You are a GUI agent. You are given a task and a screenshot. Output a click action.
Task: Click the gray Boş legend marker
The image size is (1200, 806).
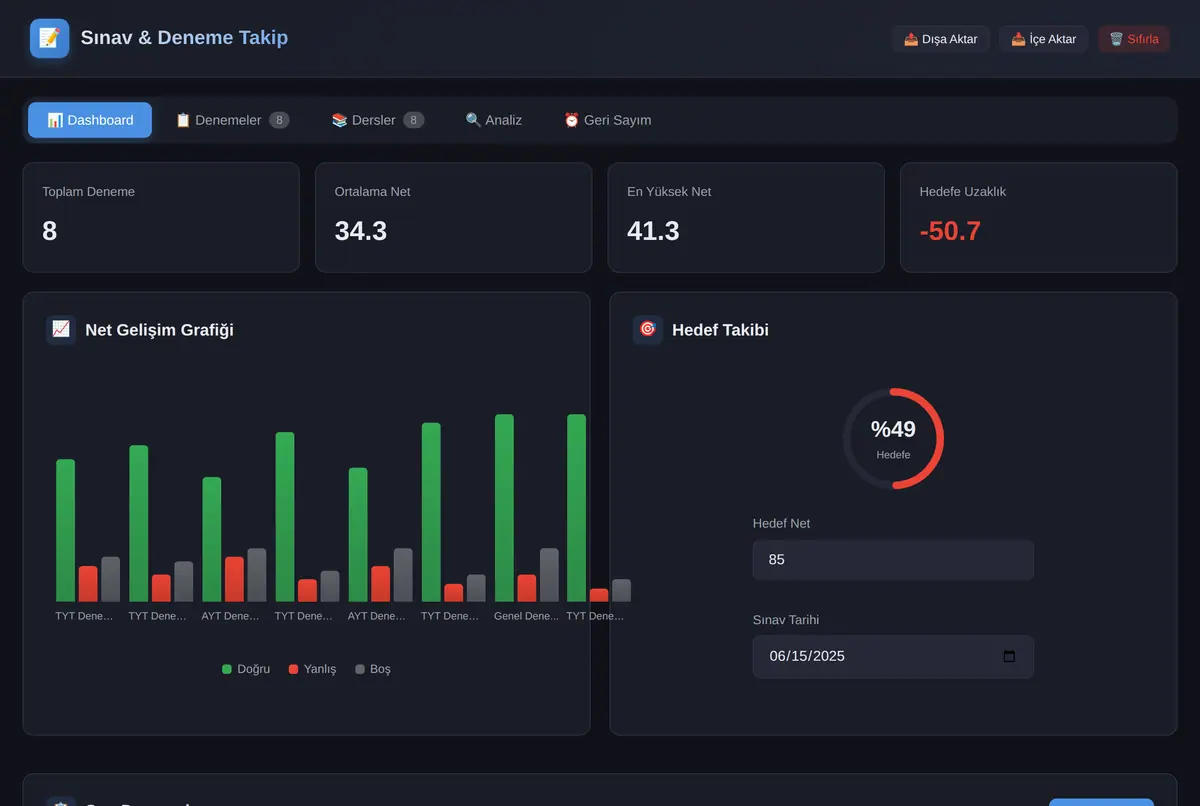(x=360, y=669)
